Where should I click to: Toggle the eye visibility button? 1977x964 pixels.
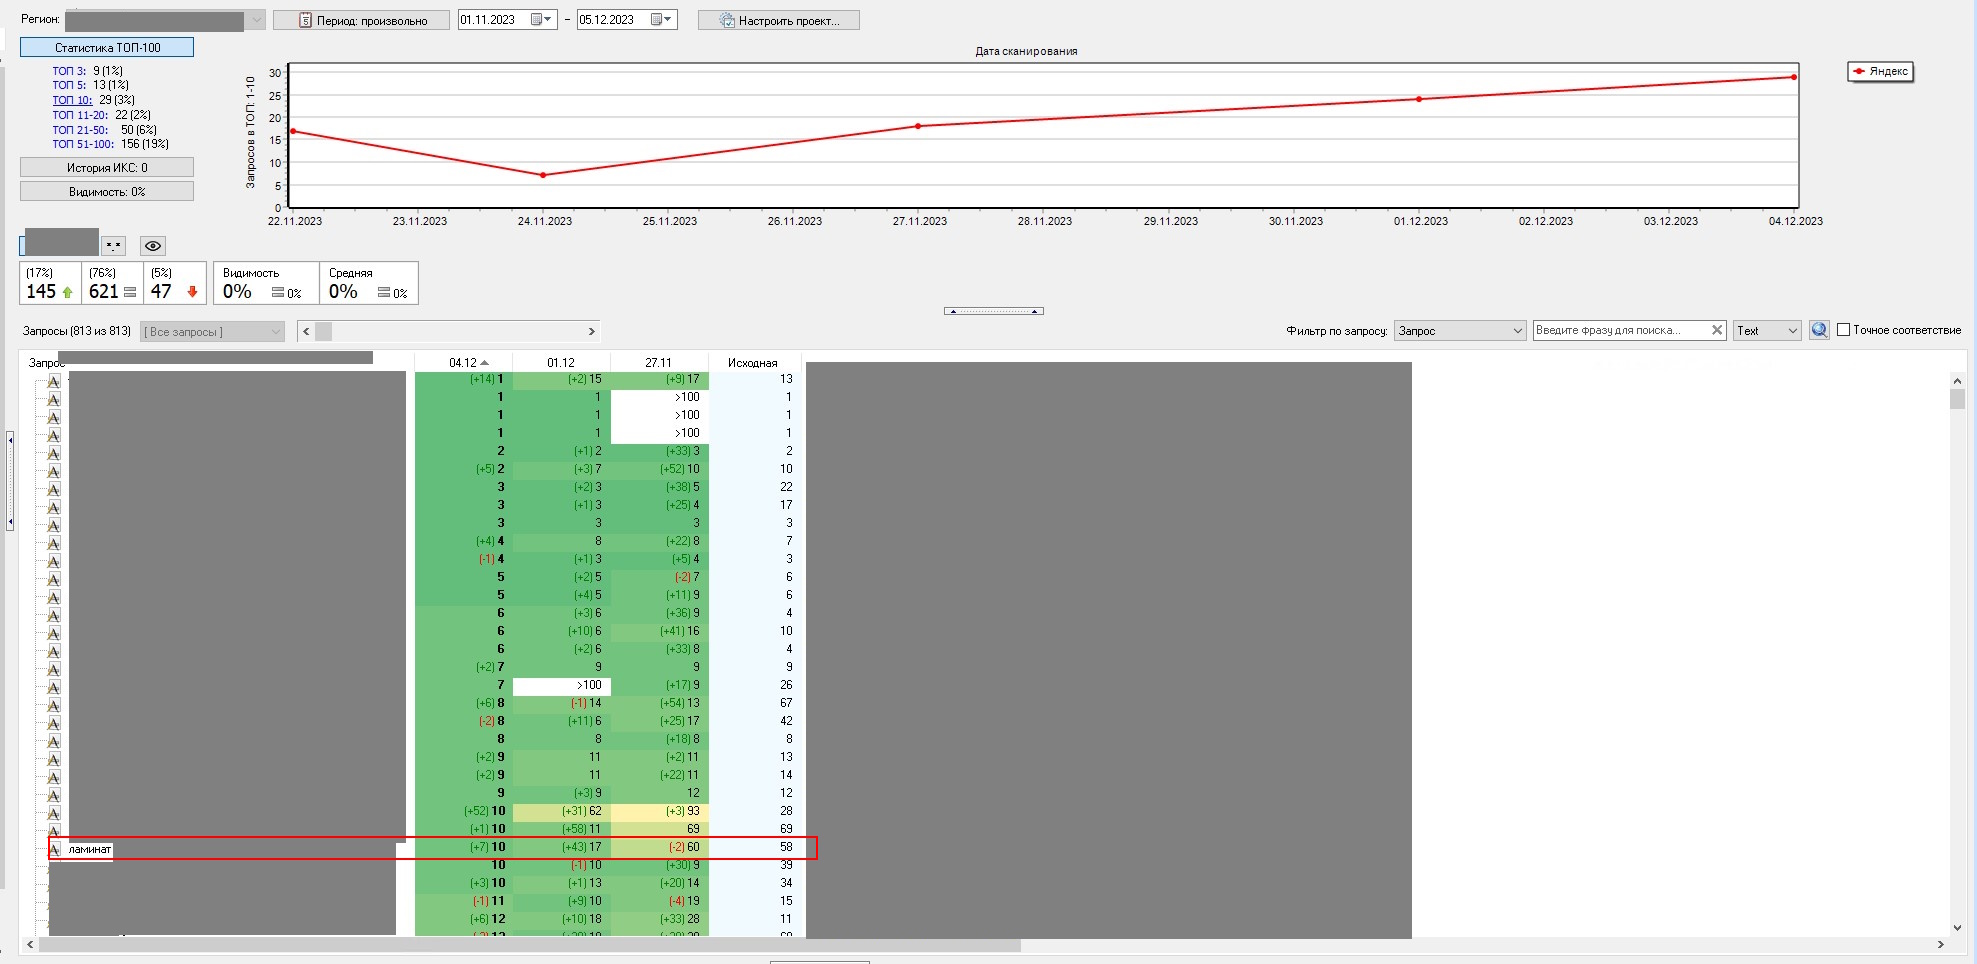152,246
